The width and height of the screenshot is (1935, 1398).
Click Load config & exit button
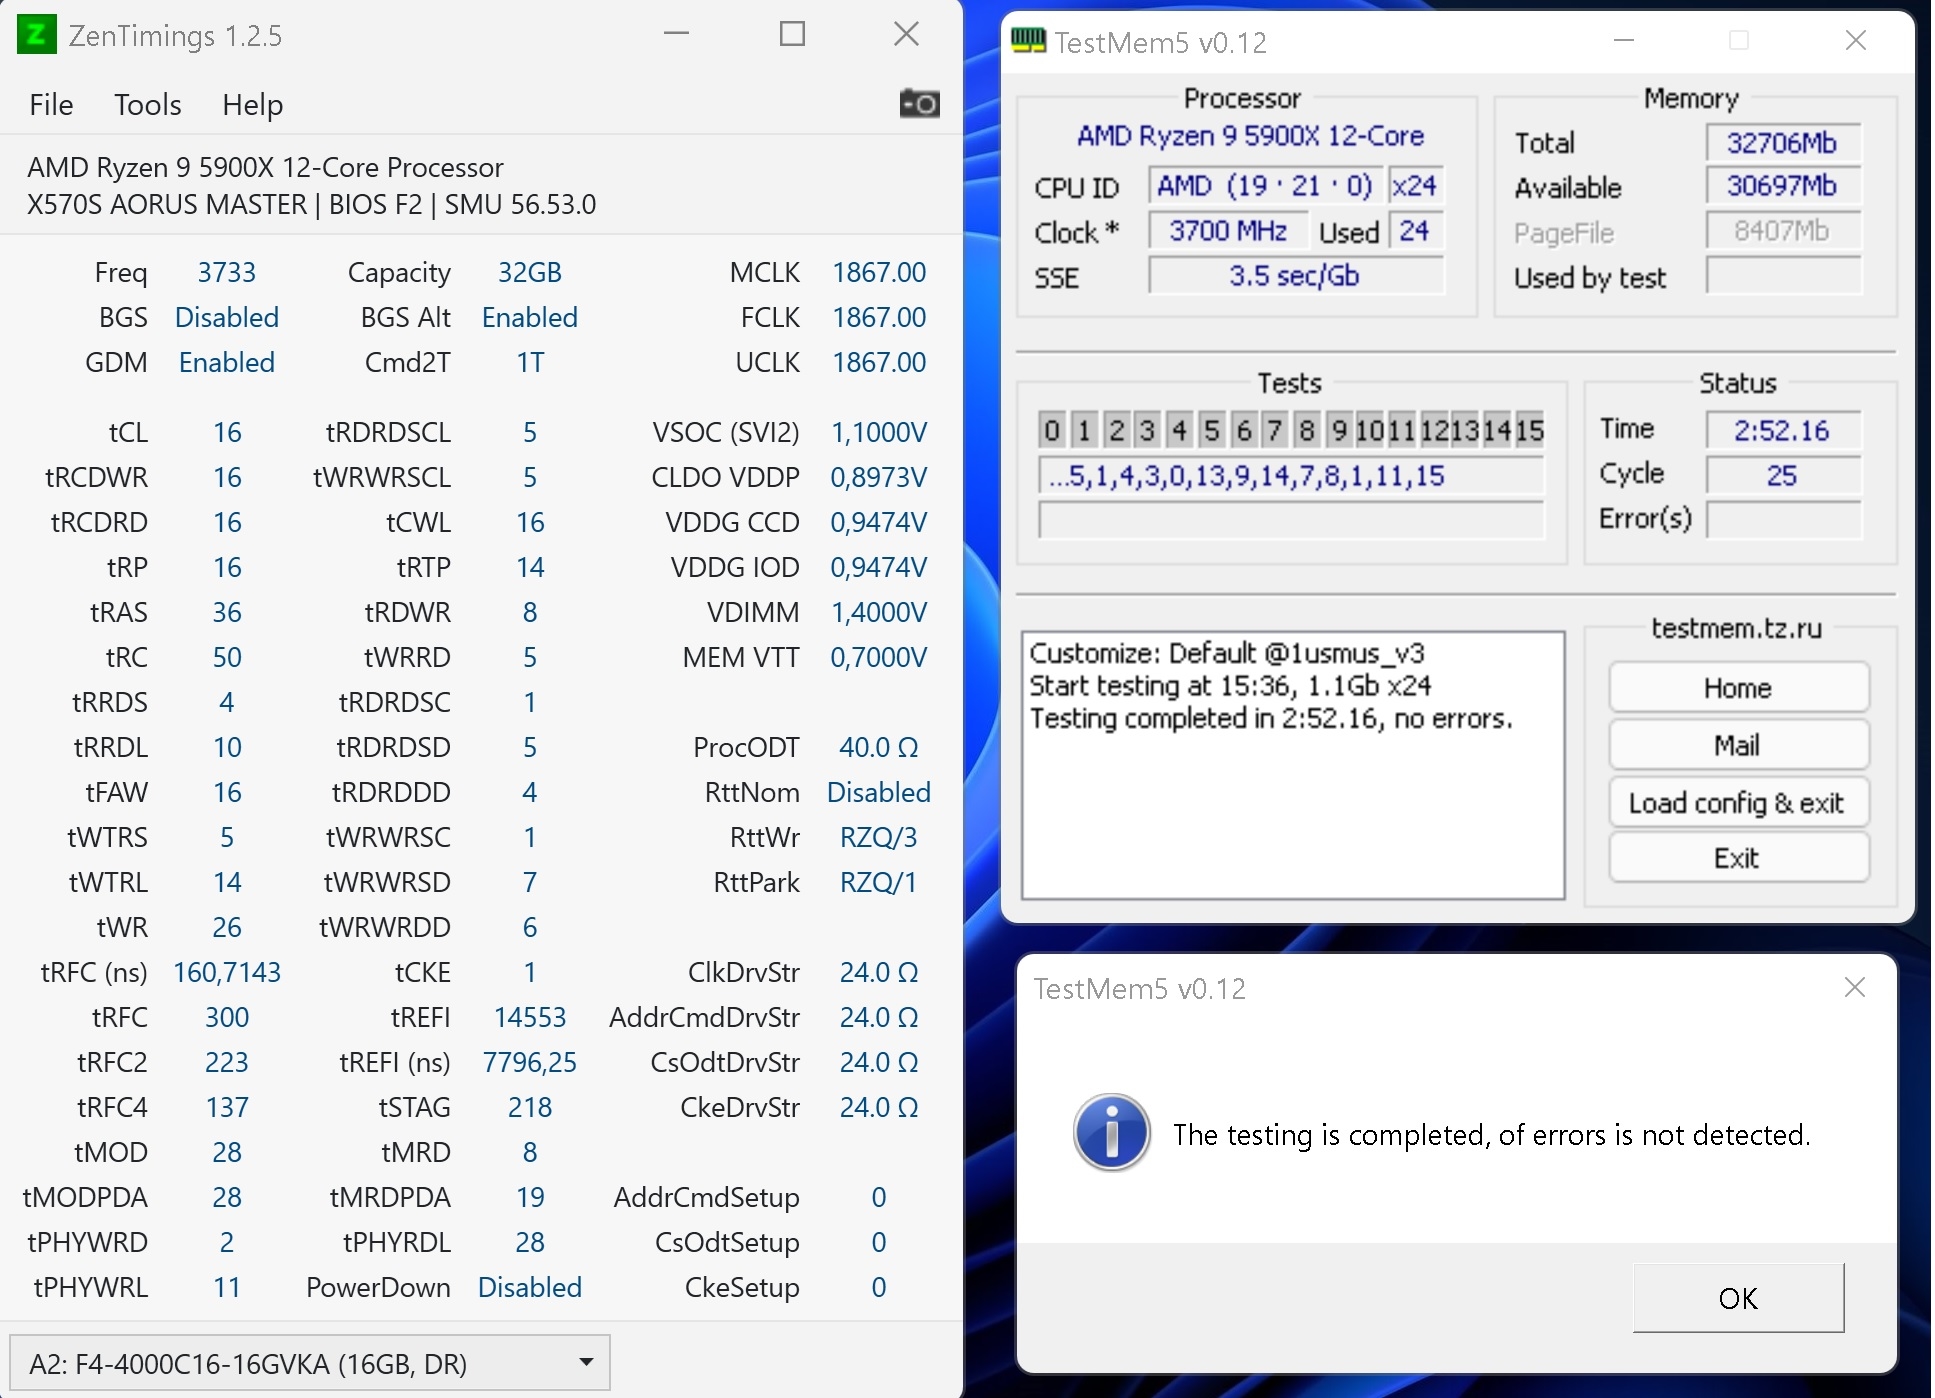1737,803
